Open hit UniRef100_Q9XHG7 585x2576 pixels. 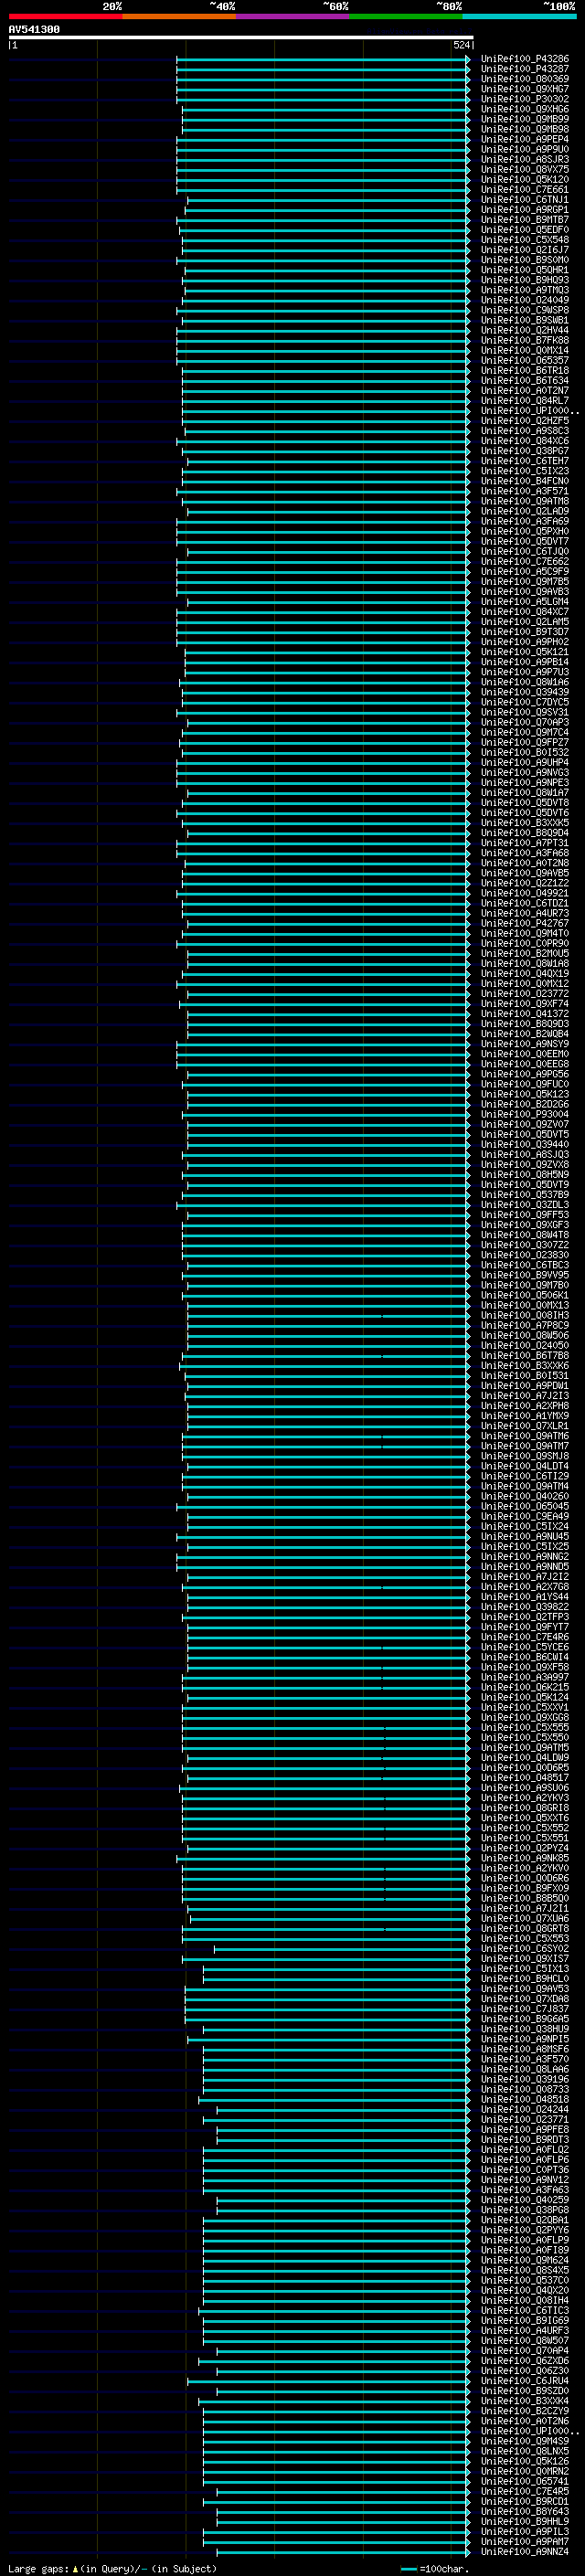[524, 89]
